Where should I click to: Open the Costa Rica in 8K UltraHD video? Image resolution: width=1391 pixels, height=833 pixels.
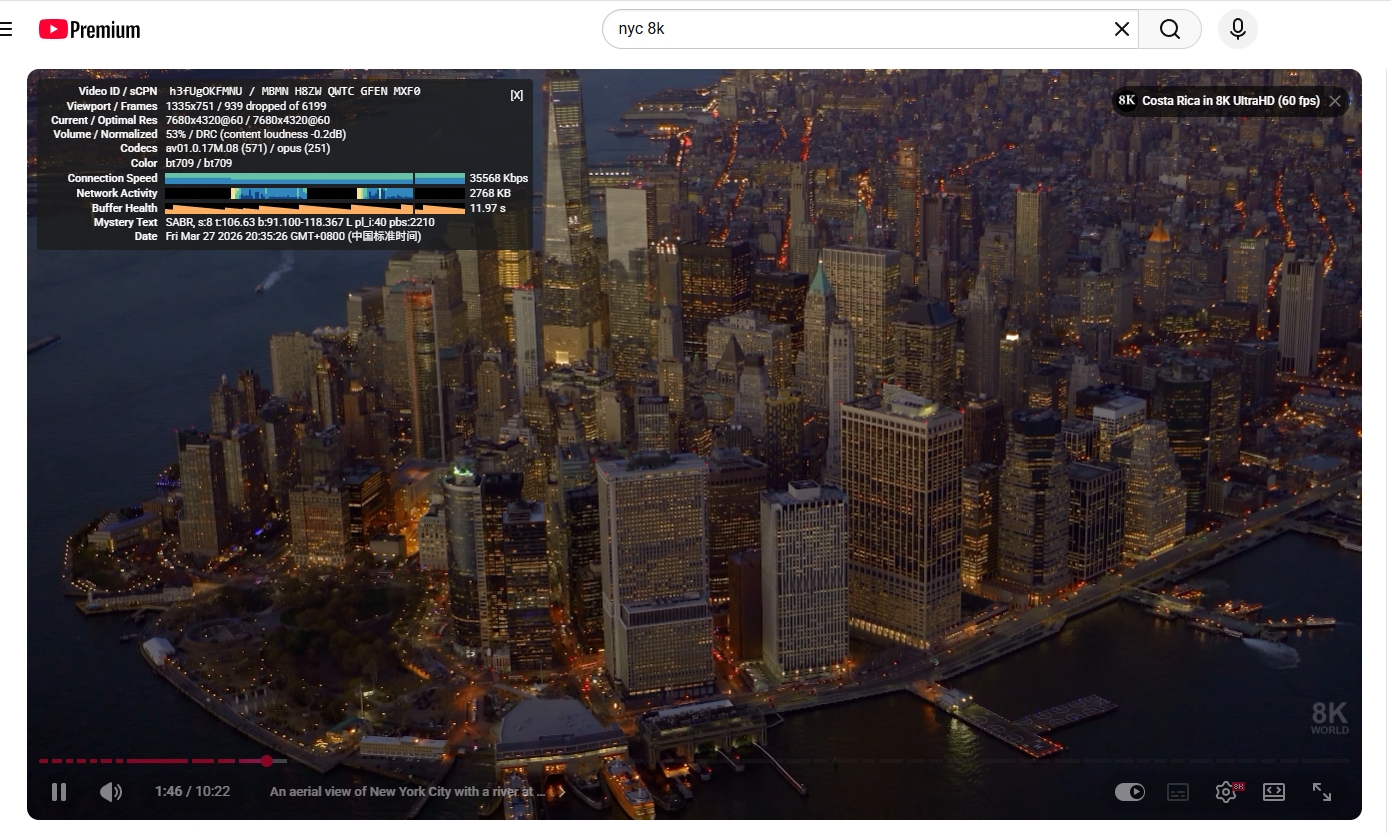(1229, 101)
